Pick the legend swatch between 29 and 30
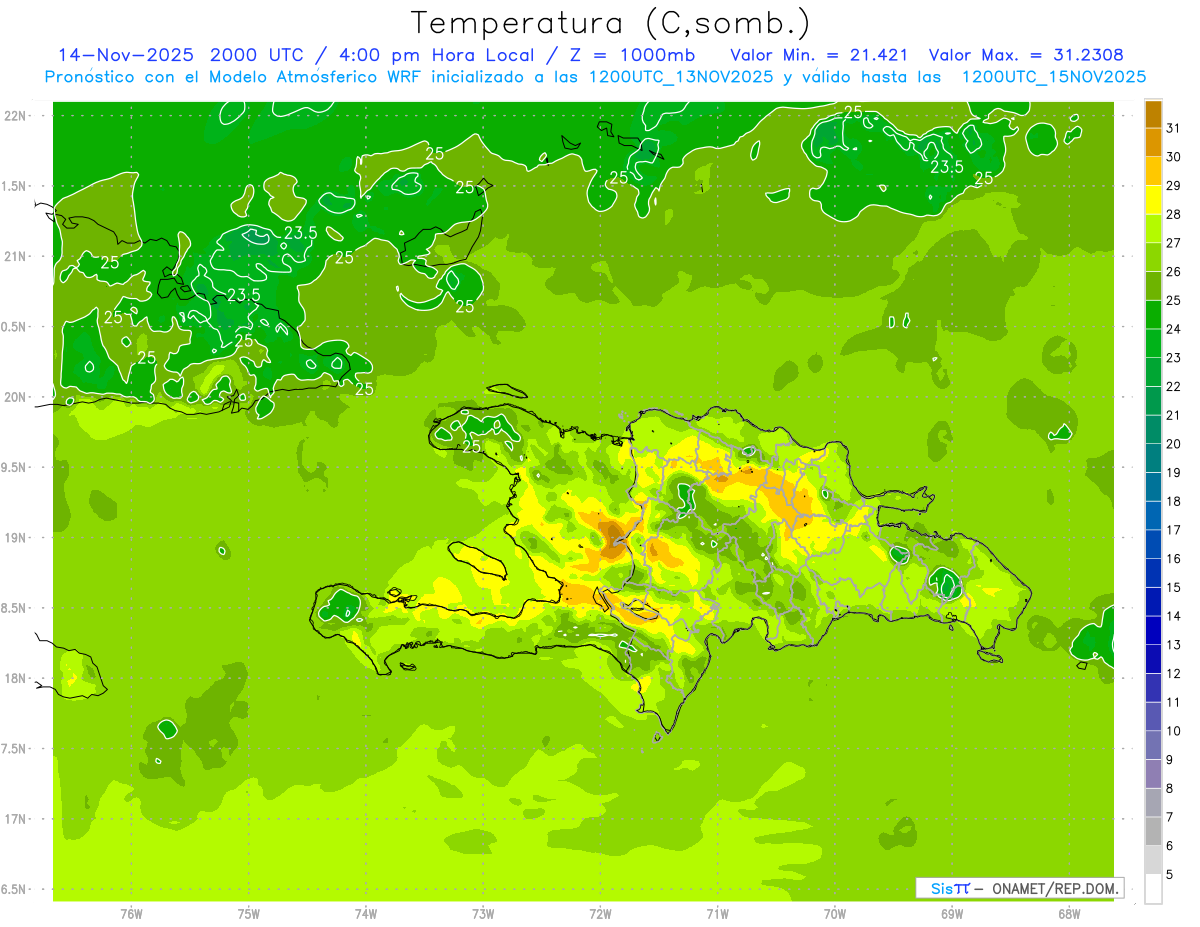The image size is (1200, 927). pos(1153,172)
